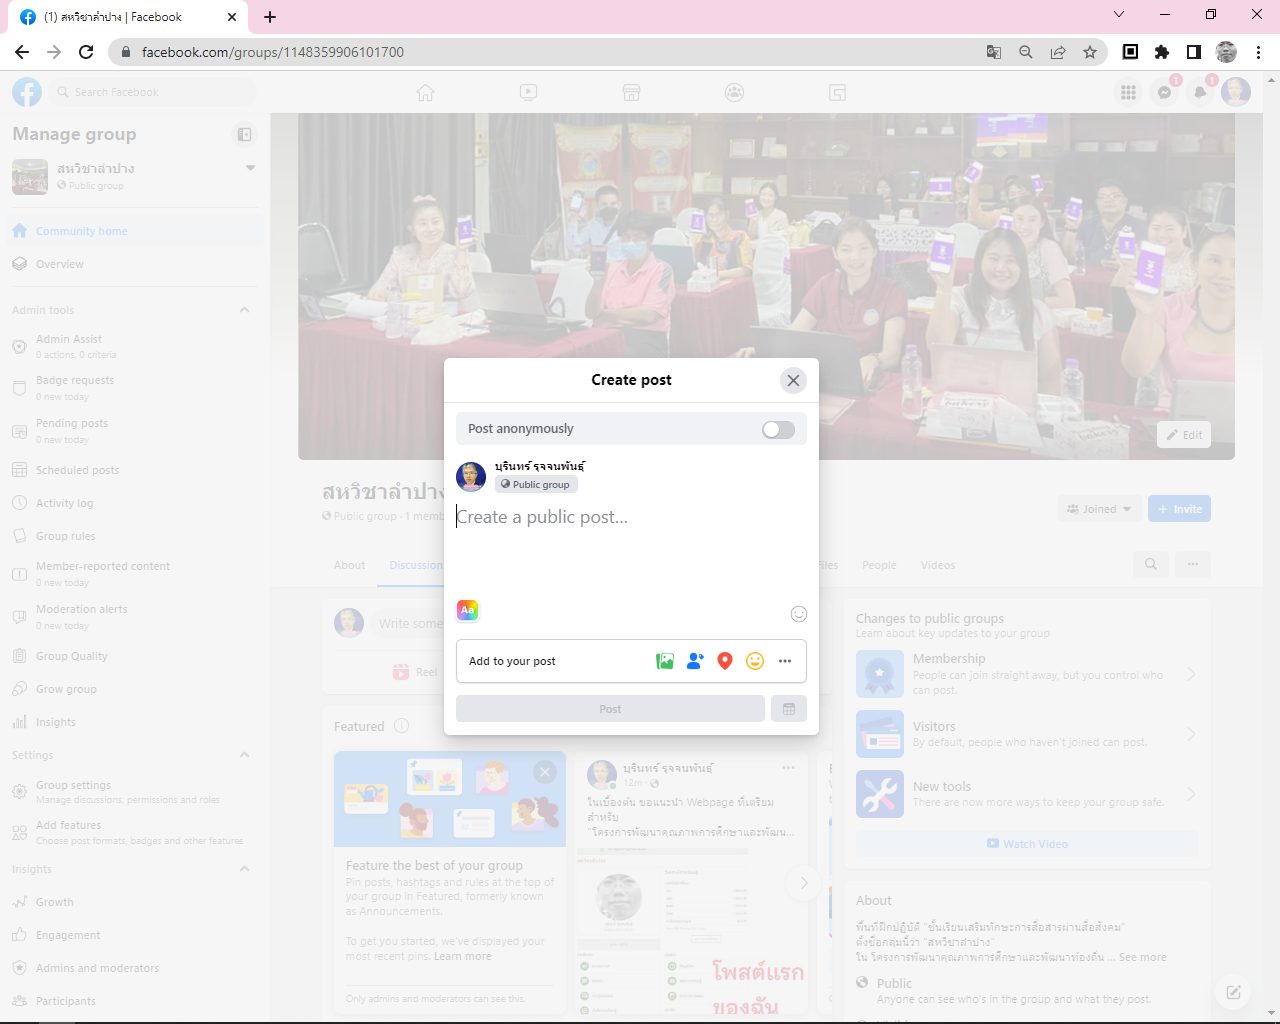
Task: Expand the Membership changes row
Action: click(x=1027, y=674)
